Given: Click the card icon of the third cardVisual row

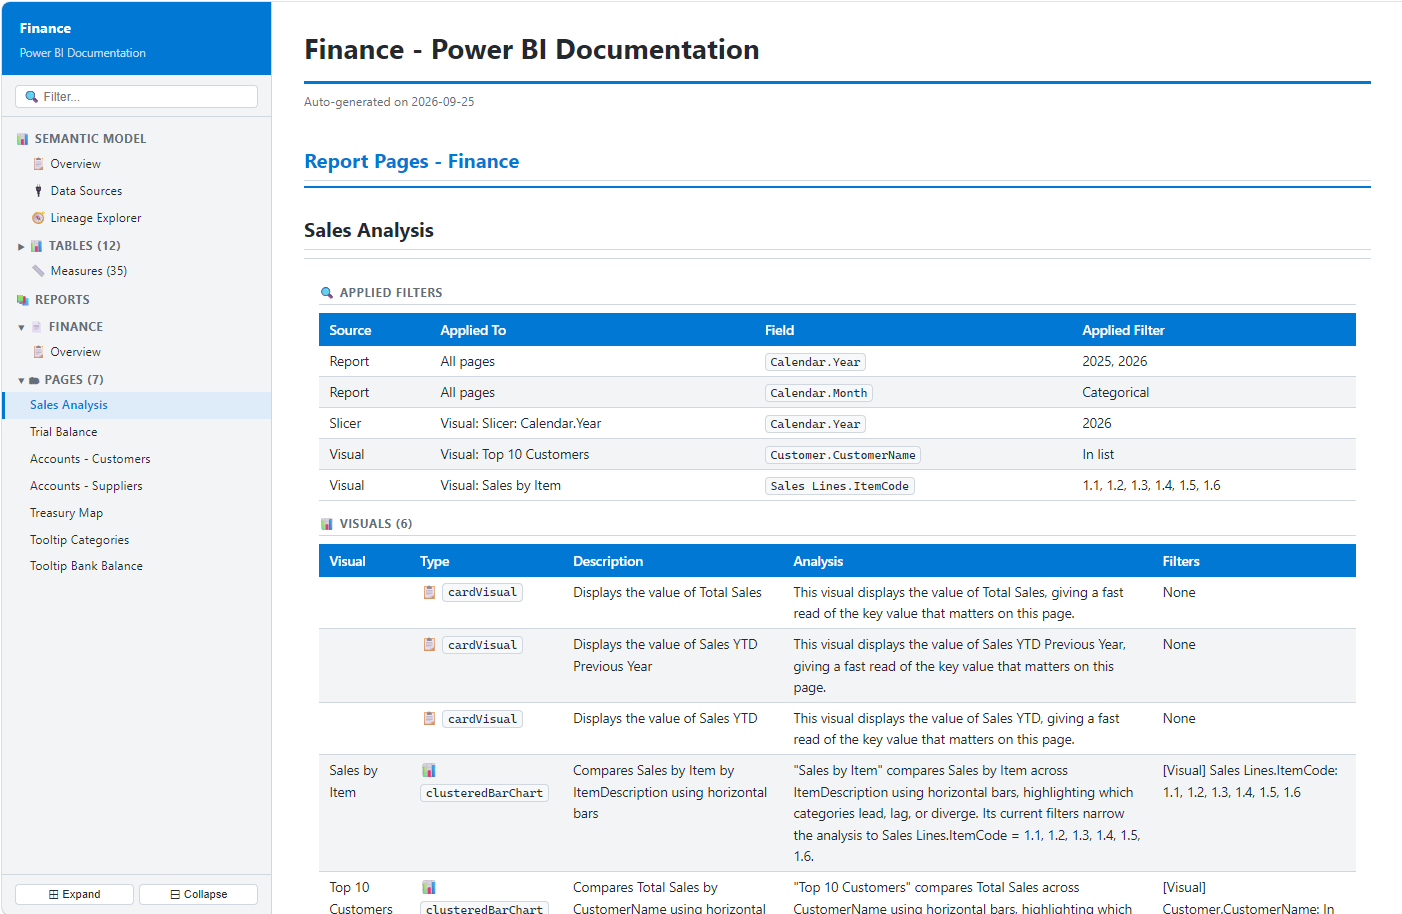Looking at the screenshot, I should (429, 719).
